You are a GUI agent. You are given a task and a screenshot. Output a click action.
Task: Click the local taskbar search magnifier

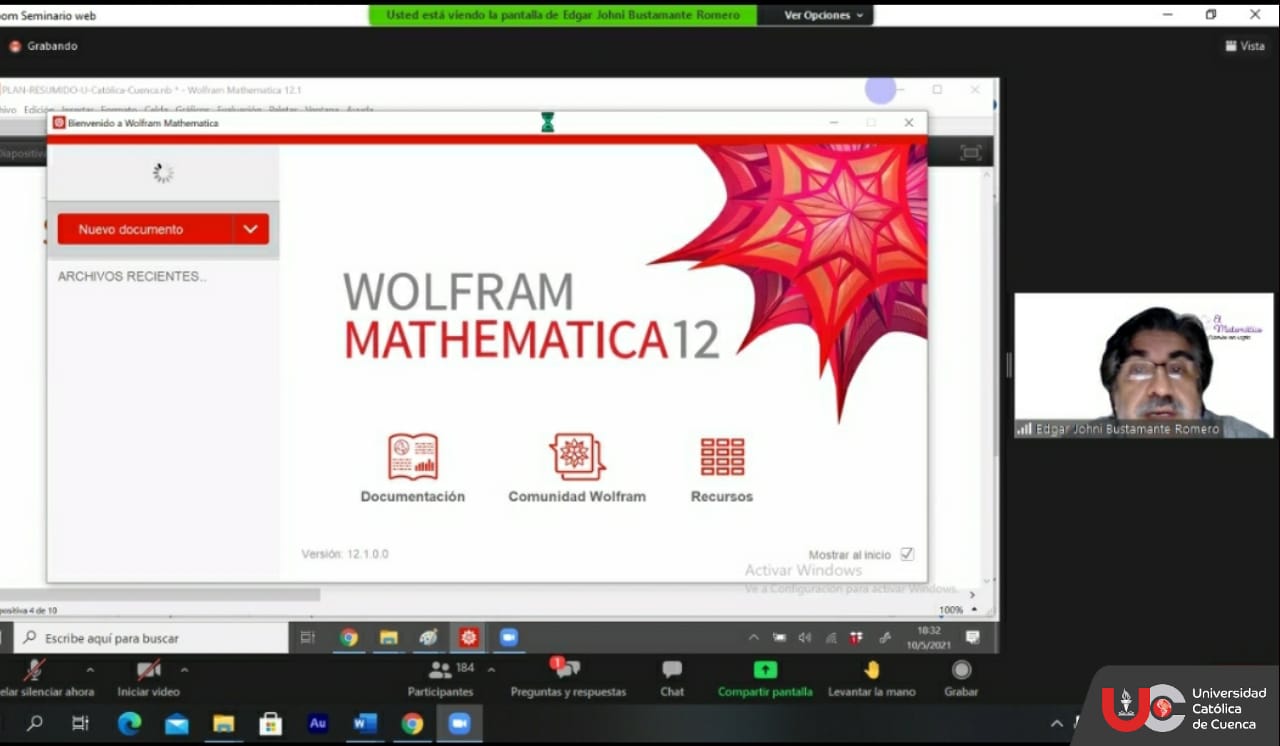pyautogui.click(x=34, y=724)
